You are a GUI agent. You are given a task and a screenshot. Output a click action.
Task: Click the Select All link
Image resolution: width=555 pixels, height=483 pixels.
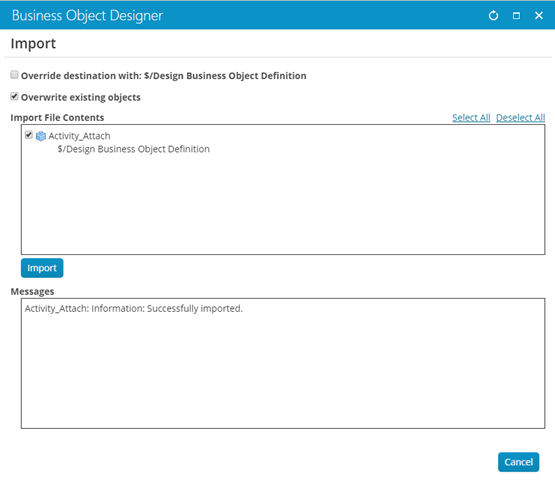point(471,117)
